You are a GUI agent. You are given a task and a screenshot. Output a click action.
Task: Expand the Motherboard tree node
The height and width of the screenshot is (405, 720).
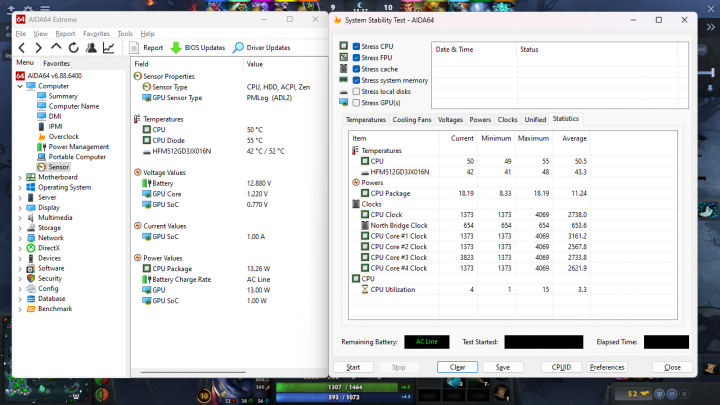(20, 177)
